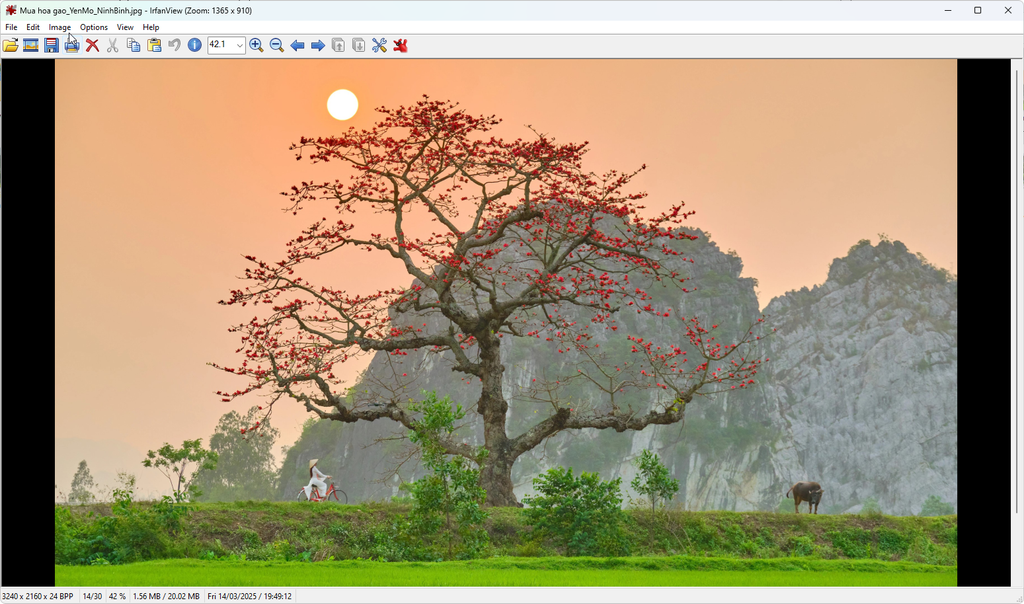
Task: Click the Cut scissors icon
Action: (x=113, y=45)
